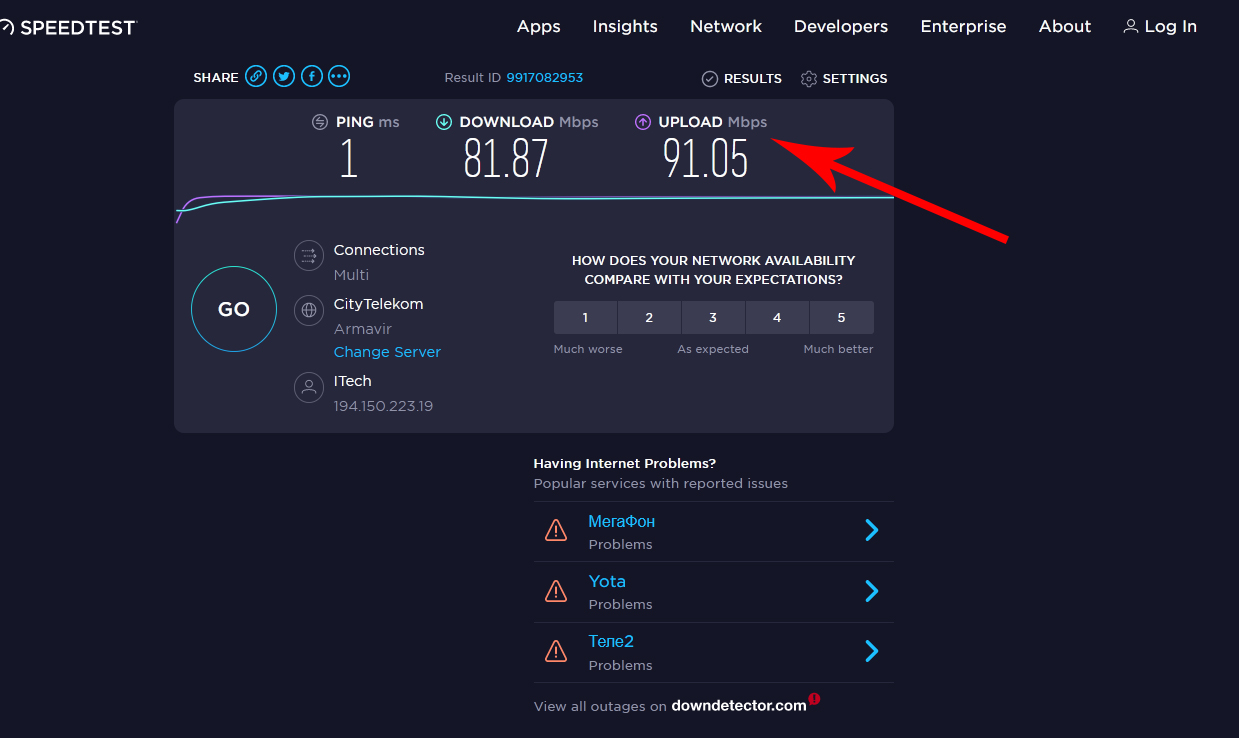Image resolution: width=1239 pixels, height=738 pixels.
Task: Open the Apps menu
Action: tap(539, 27)
